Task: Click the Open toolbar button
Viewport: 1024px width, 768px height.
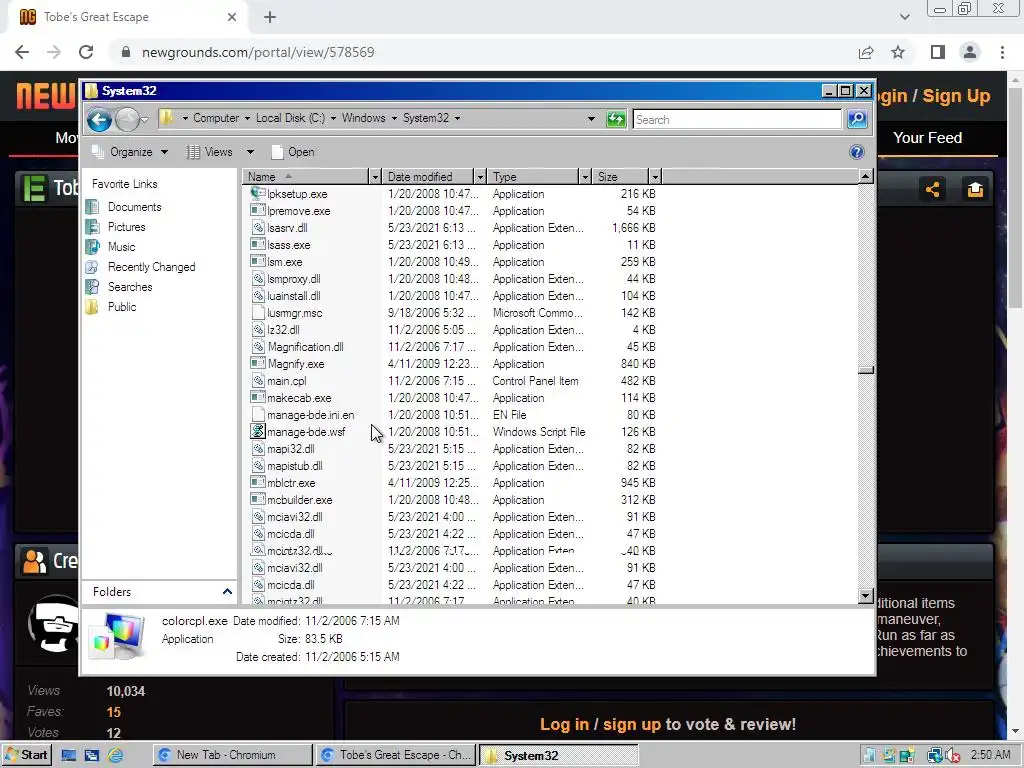Action: (293, 152)
